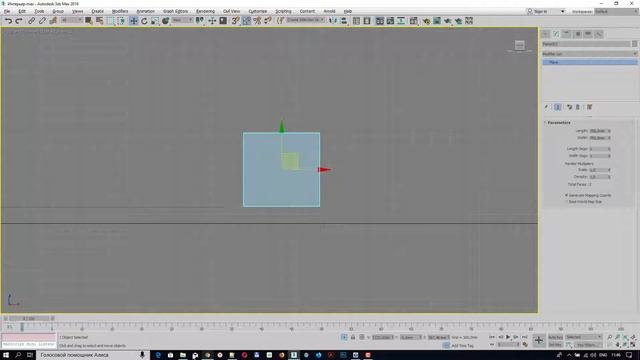Viewport: 640px width, 360px height.
Task: Click Add Time Tag
Action: coord(462,346)
